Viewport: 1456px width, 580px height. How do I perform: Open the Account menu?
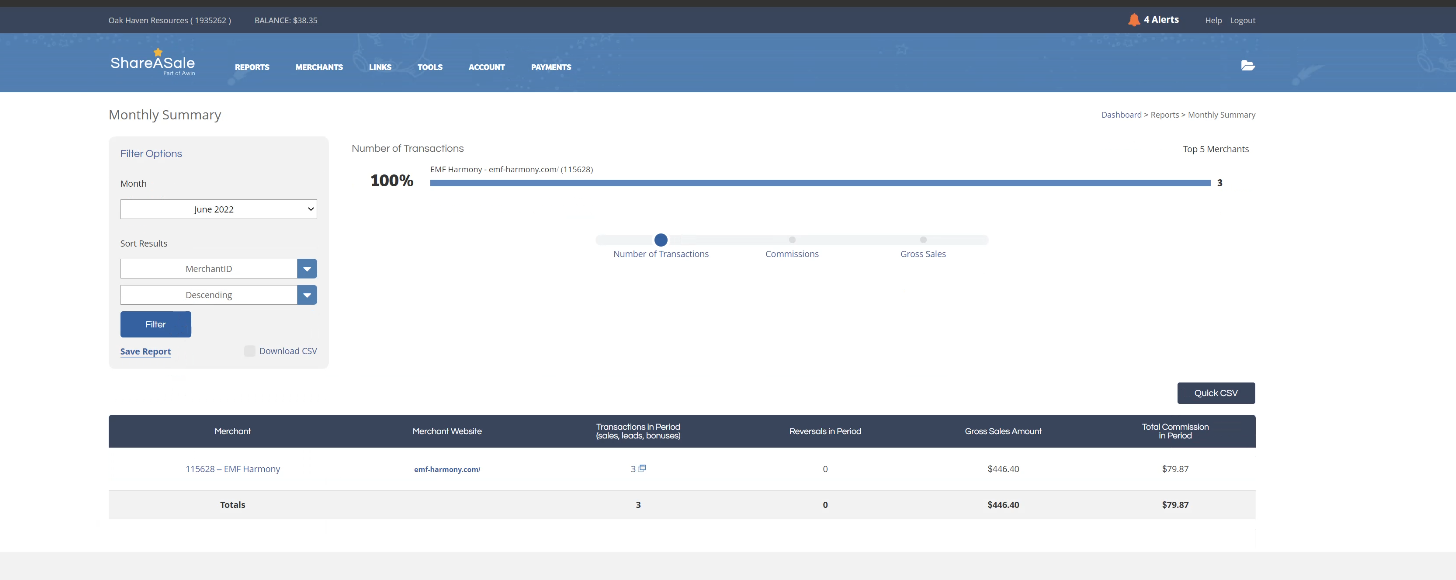[487, 67]
